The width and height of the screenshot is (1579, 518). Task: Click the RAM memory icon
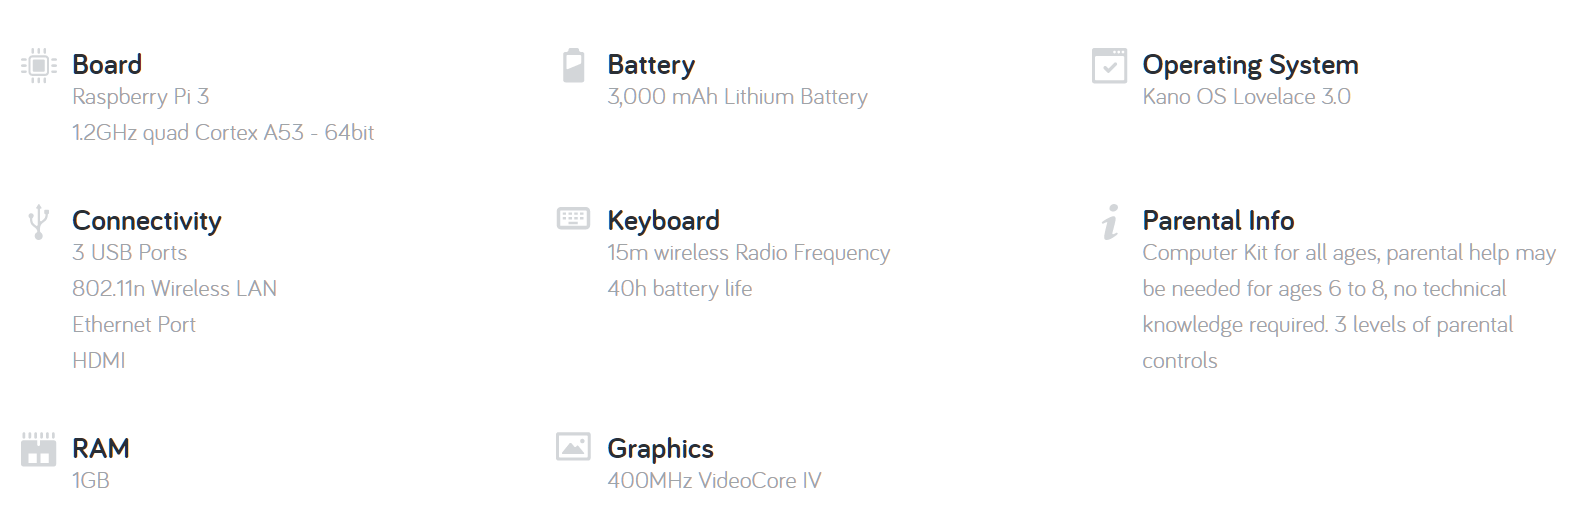(x=38, y=449)
